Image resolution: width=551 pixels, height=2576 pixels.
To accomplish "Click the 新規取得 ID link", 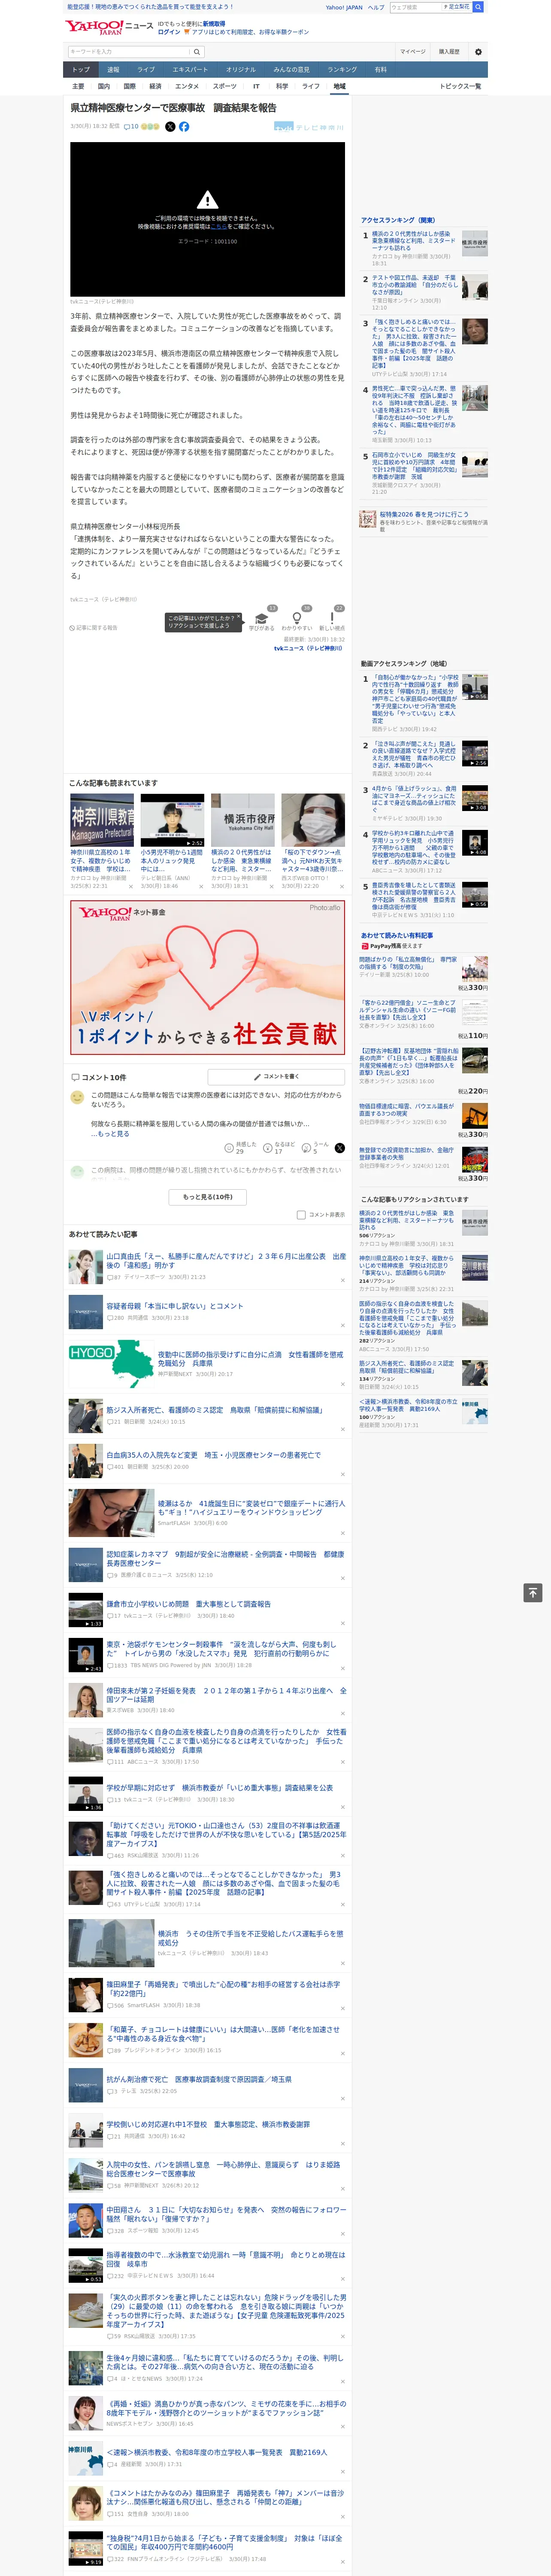I will point(214,23).
